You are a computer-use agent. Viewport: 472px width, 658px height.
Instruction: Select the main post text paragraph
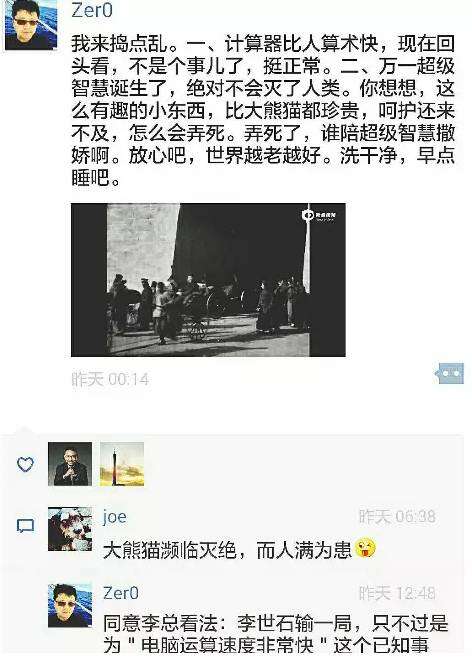click(x=263, y=111)
